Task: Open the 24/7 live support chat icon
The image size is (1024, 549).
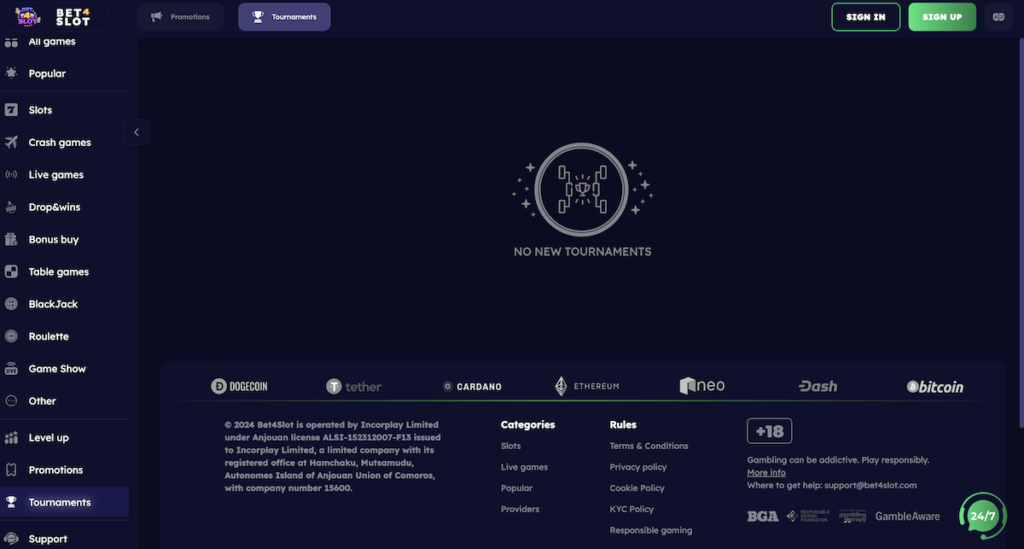Action: (982, 516)
